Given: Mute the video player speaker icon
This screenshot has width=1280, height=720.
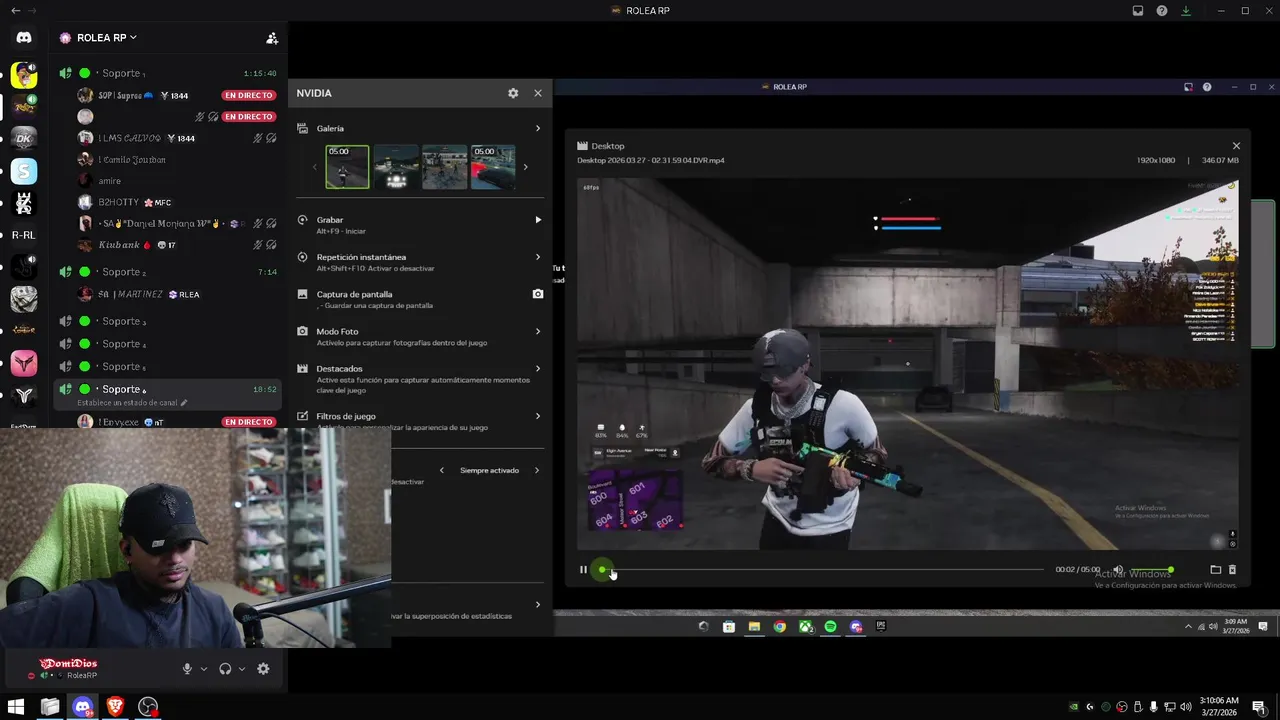Looking at the screenshot, I should click(x=1118, y=570).
